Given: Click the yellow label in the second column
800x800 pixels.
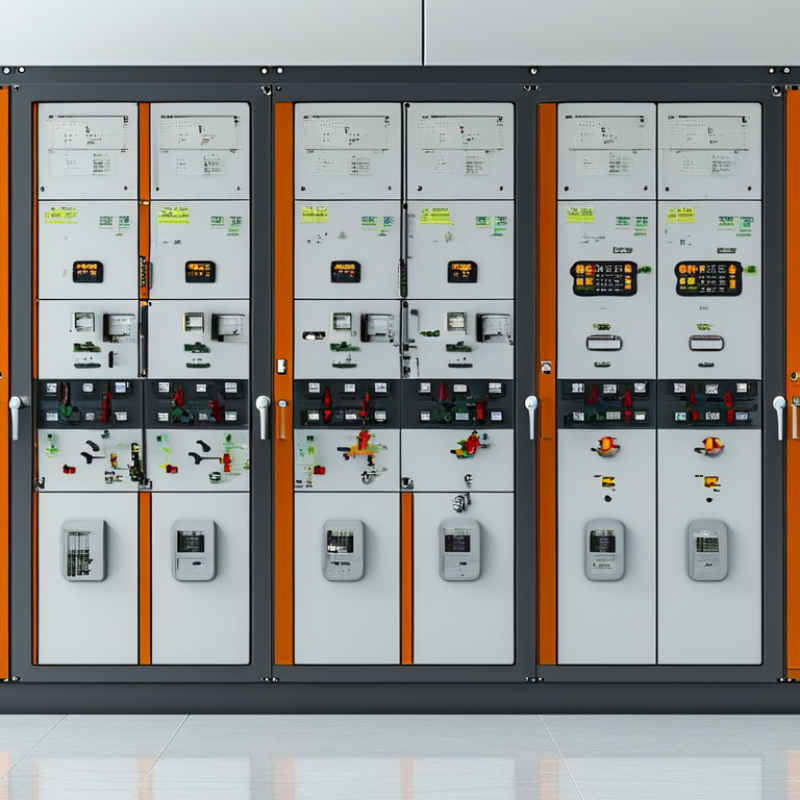Looking at the screenshot, I should [173, 215].
